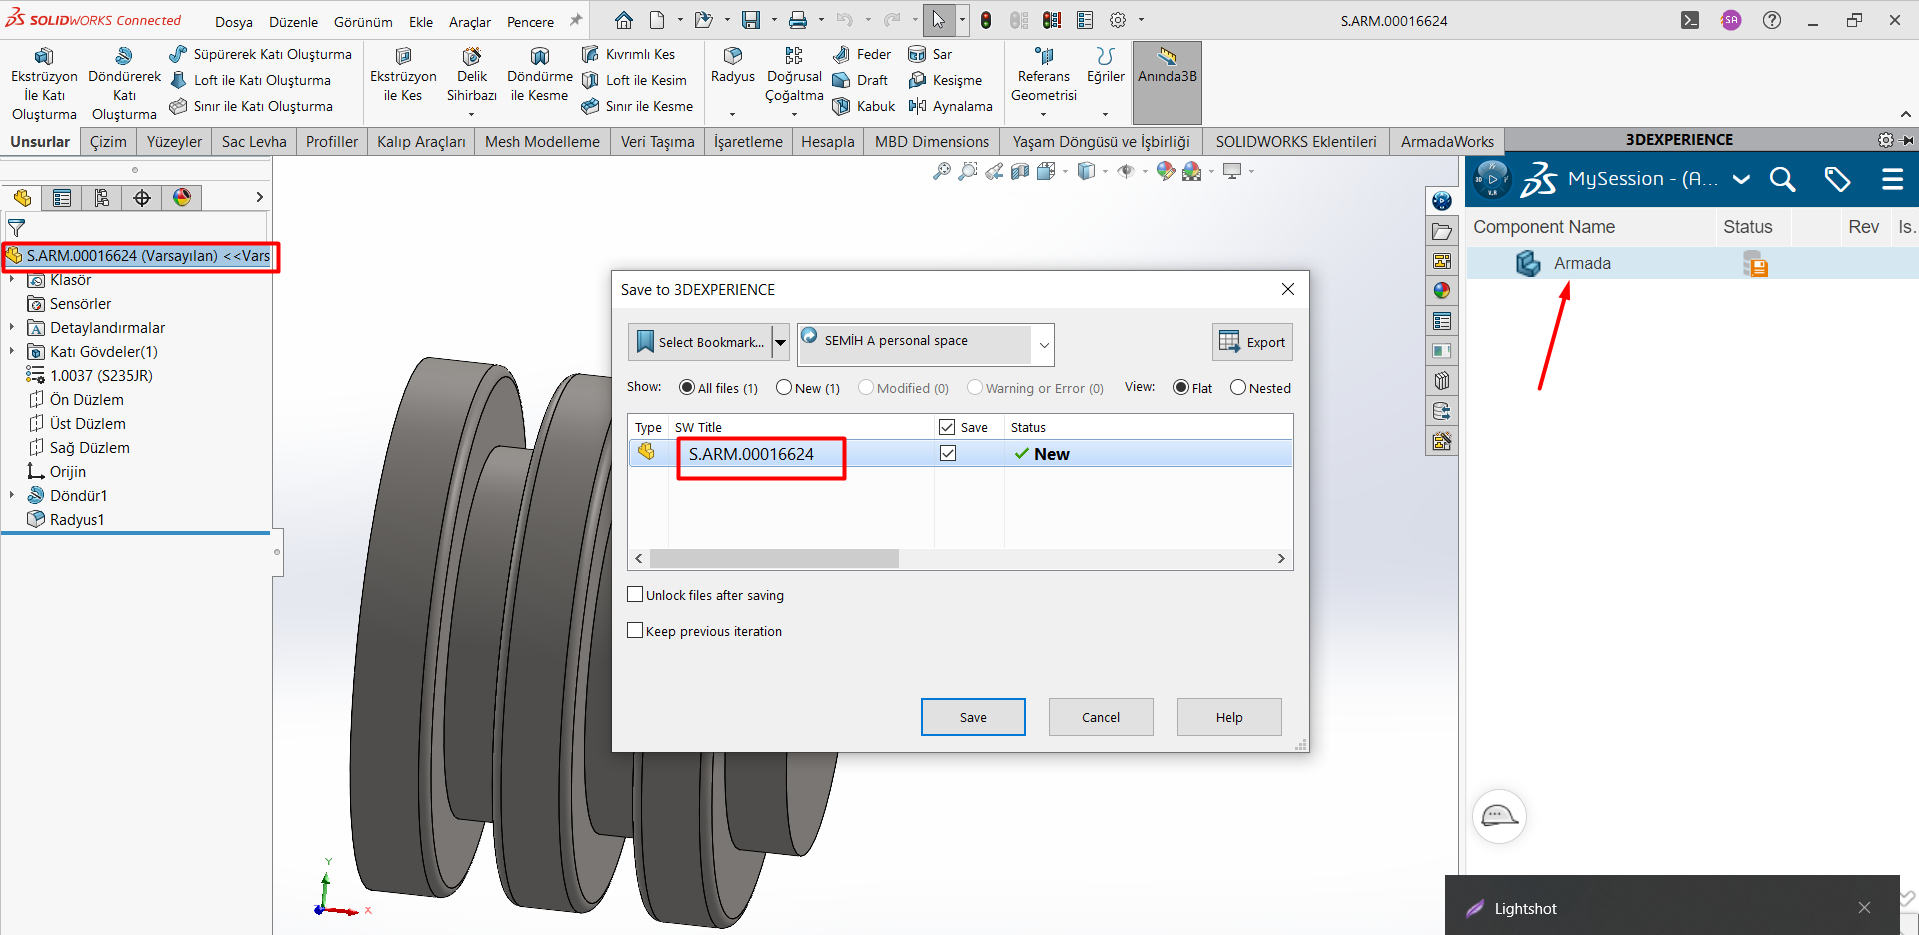Click the 3DEXPERIENCE tag icon
The image size is (1919, 935).
click(1837, 179)
